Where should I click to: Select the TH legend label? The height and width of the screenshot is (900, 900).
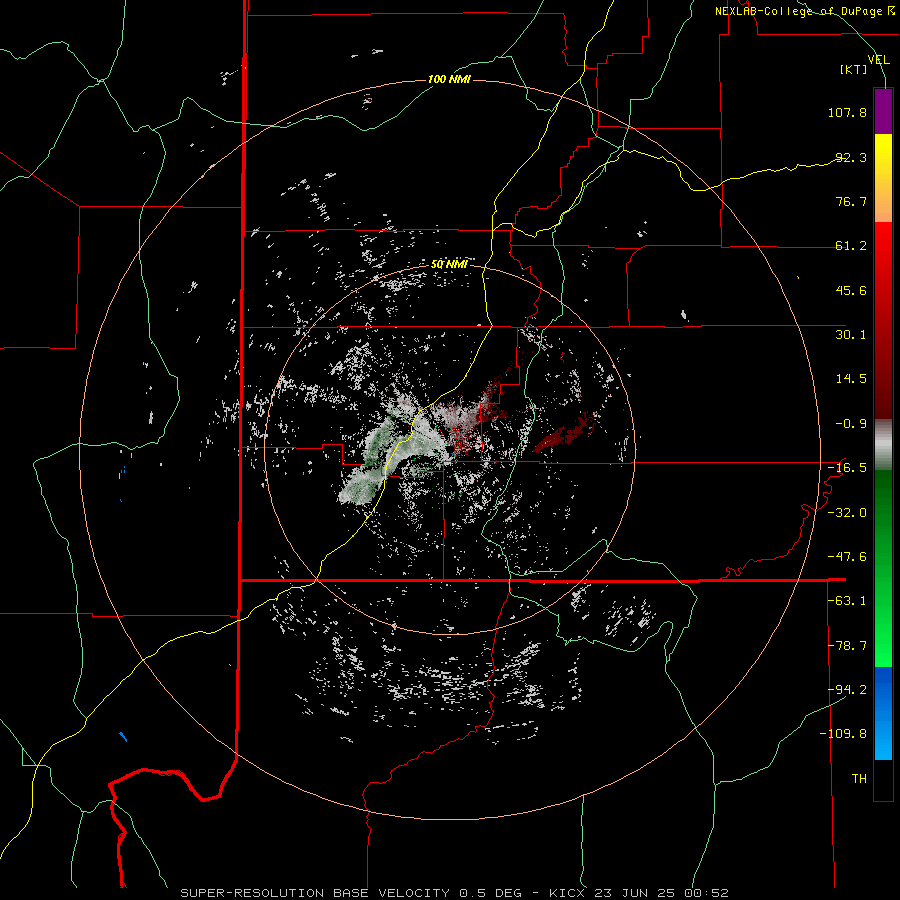(859, 779)
